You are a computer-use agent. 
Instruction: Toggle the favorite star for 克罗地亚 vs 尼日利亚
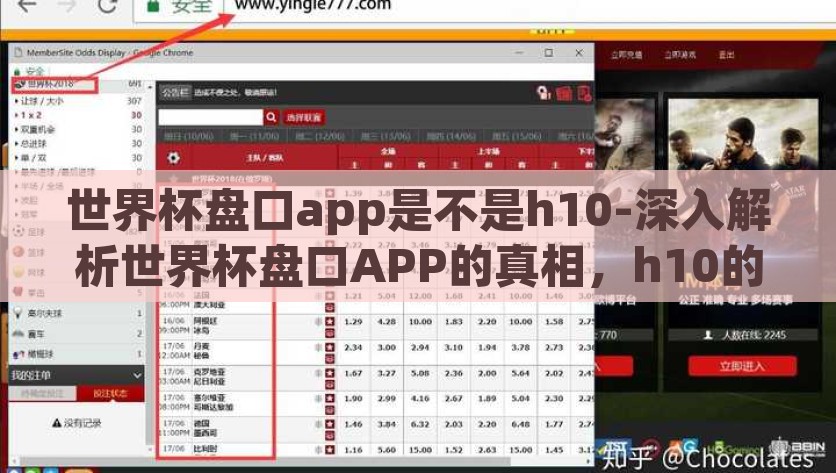330,373
